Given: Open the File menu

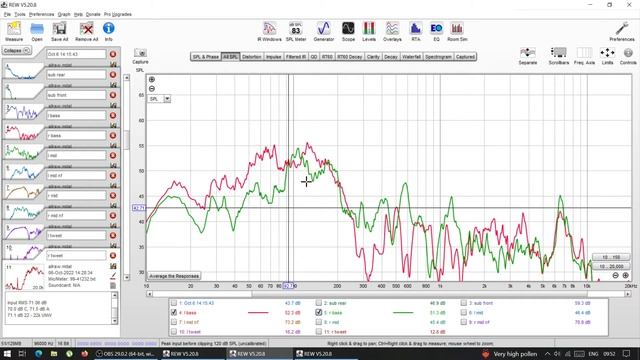Looking at the screenshot, I should pyautogui.click(x=7, y=14).
